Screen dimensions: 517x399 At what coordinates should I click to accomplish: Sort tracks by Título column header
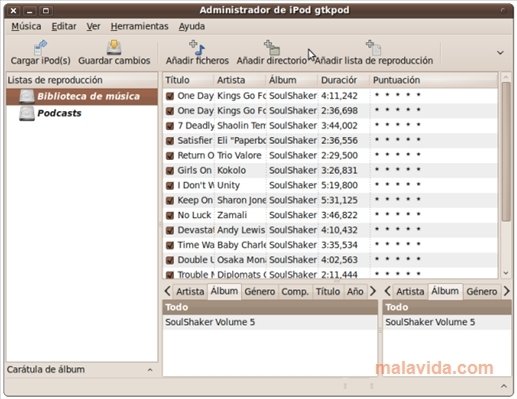tap(188, 80)
